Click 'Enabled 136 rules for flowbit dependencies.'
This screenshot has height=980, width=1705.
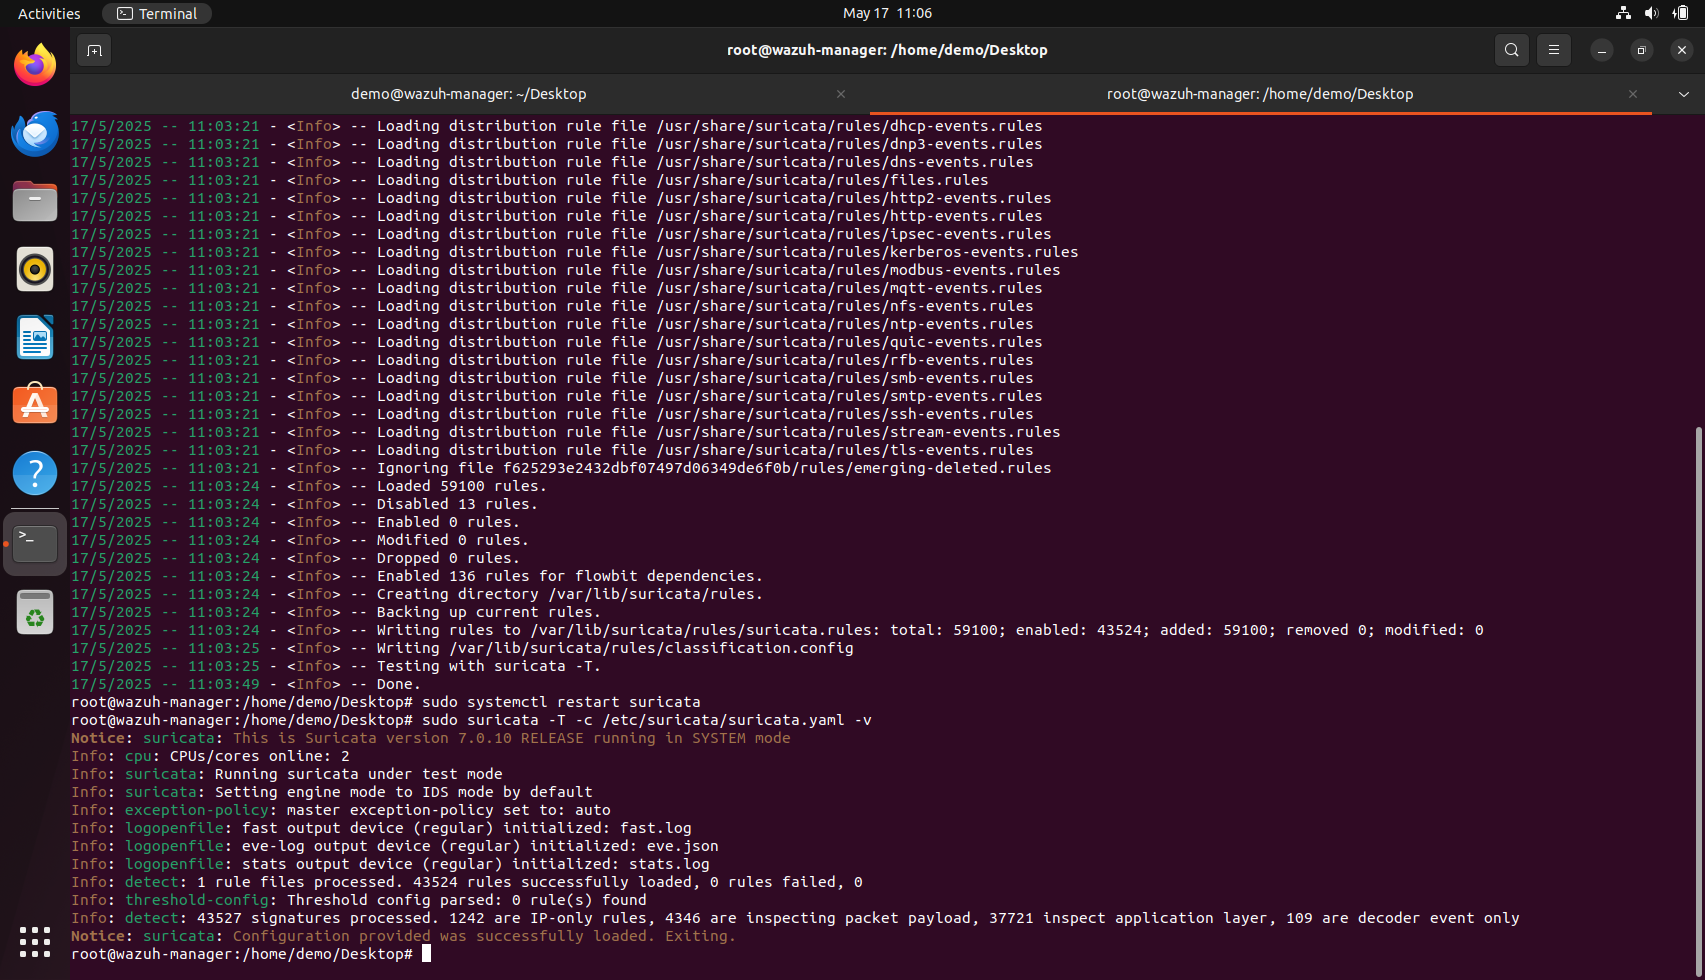tap(417, 576)
